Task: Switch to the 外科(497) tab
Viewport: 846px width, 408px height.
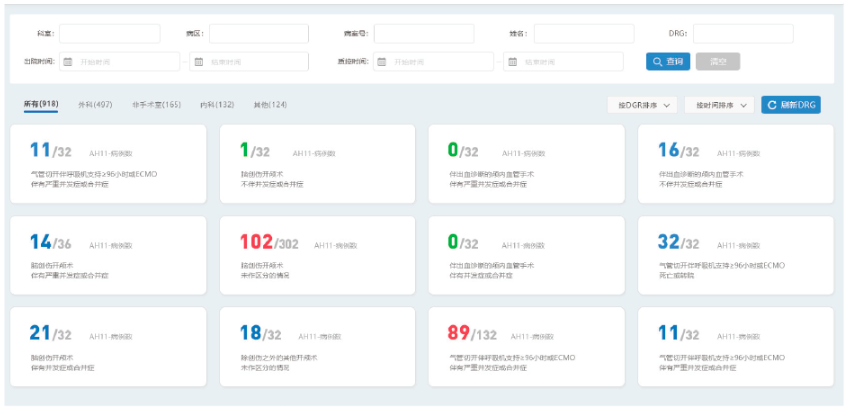Action: [95, 105]
